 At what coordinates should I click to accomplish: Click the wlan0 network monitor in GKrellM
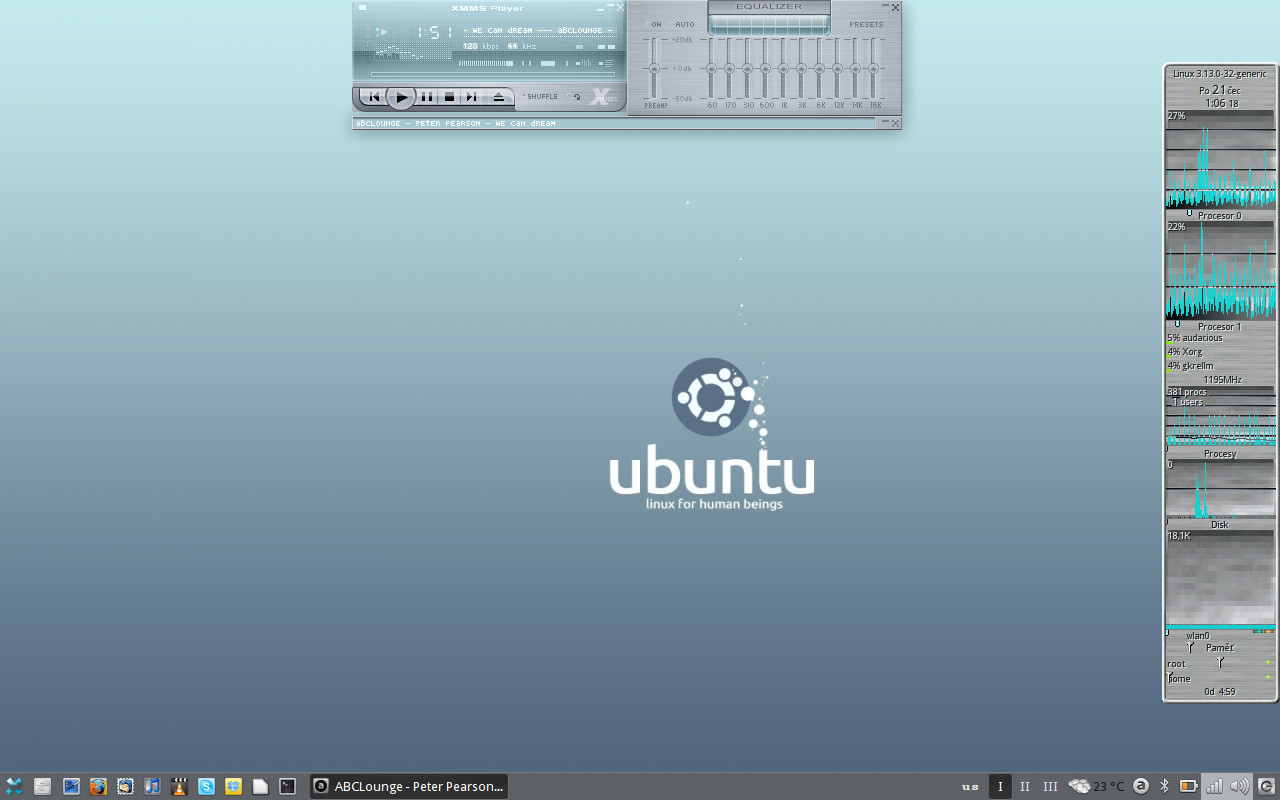click(1220, 580)
